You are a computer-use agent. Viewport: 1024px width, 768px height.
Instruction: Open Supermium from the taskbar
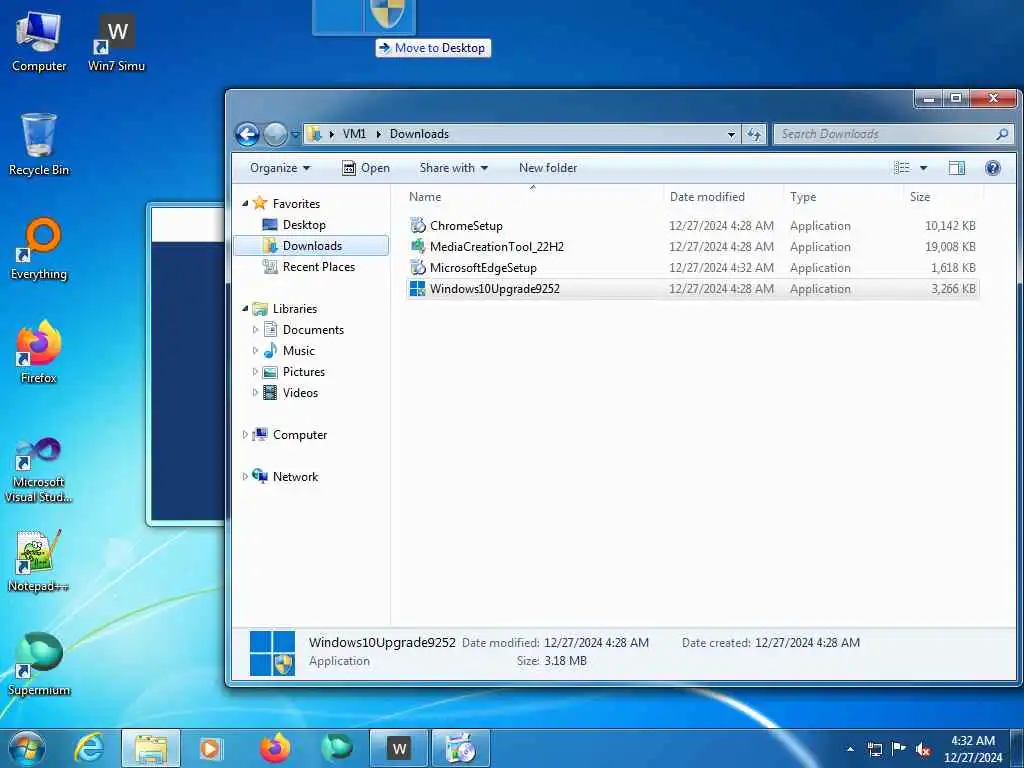[336, 748]
